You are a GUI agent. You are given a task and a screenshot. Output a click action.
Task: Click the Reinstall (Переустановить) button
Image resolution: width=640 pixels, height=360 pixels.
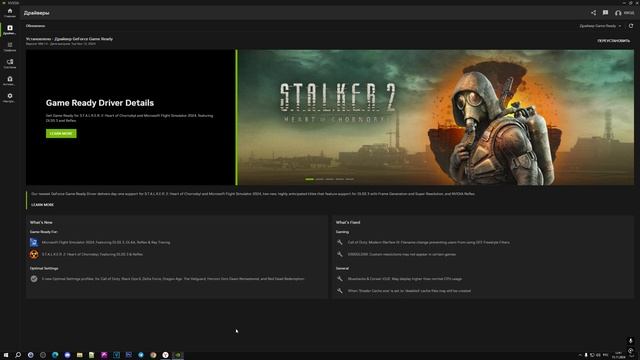pyautogui.click(x=613, y=41)
